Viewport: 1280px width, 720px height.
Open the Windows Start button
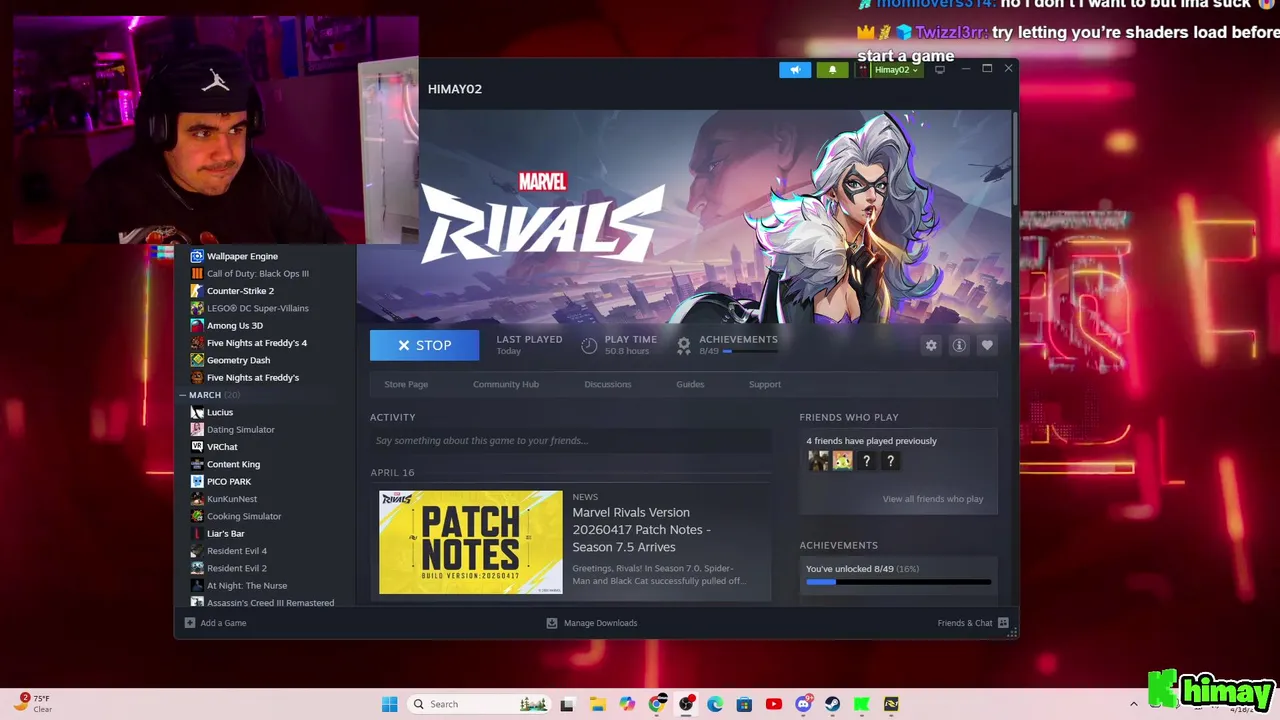pos(389,704)
